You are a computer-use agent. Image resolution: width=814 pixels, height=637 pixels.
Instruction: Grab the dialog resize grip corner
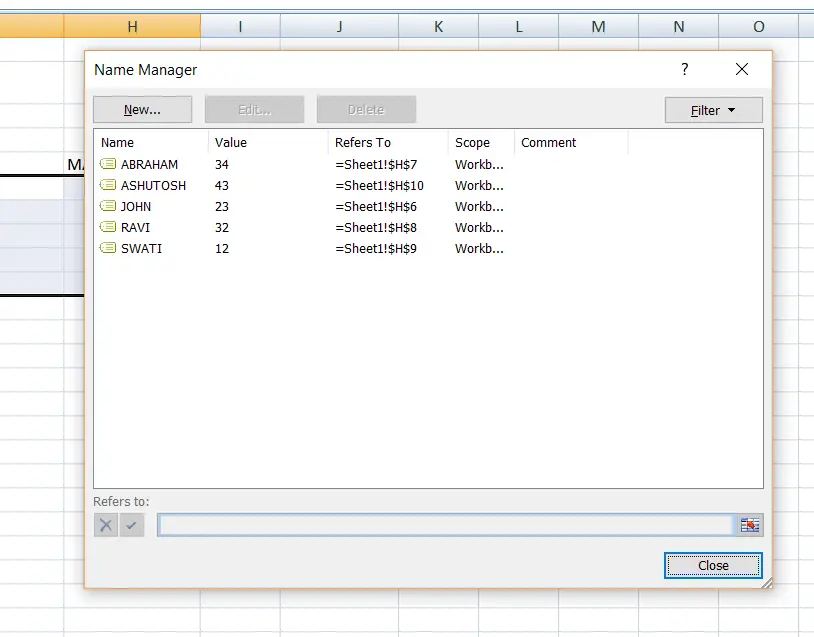click(x=767, y=583)
